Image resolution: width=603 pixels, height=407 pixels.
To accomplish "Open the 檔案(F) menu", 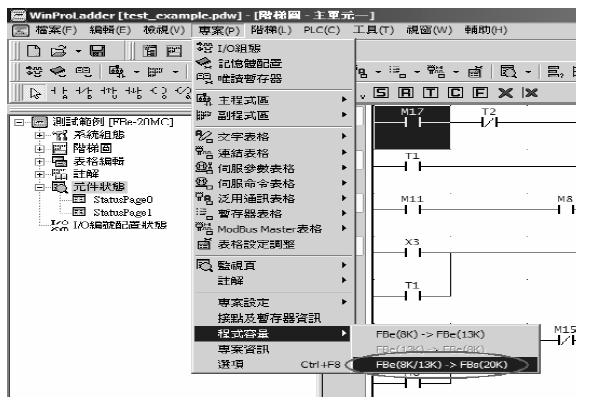I will click(x=57, y=30).
